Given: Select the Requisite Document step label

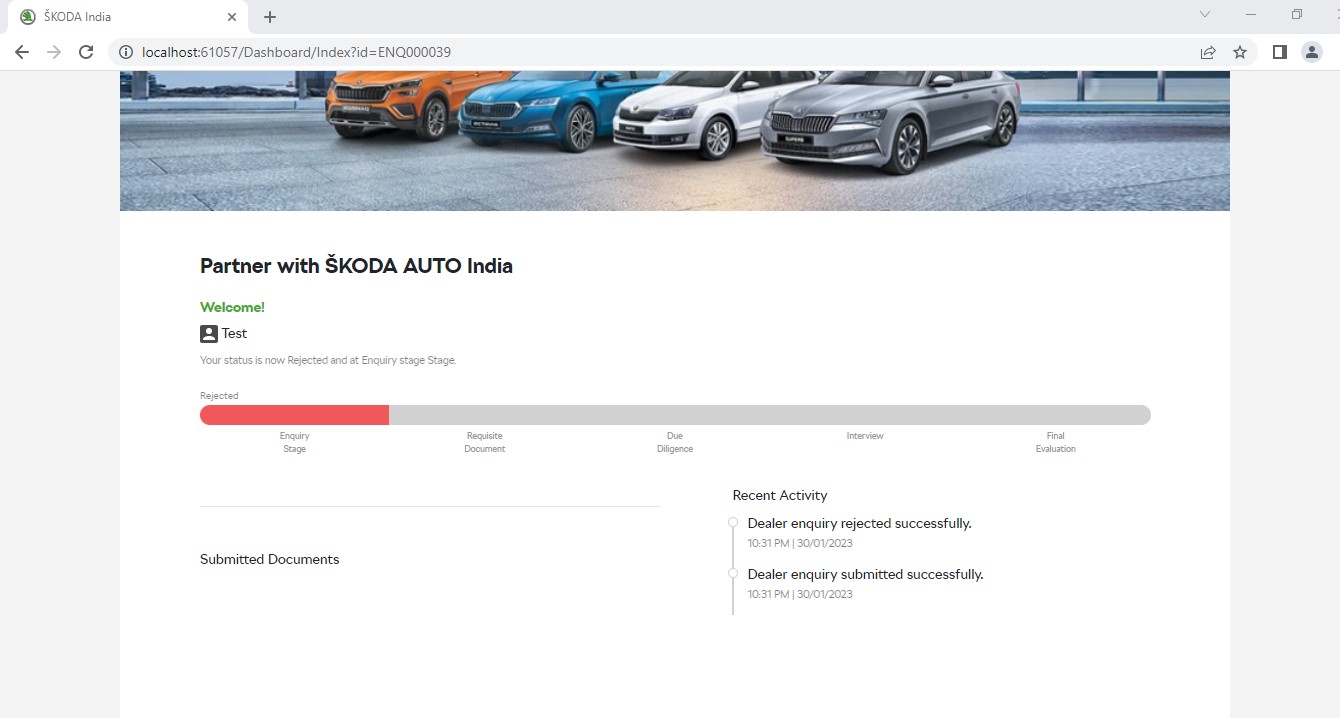Looking at the screenshot, I should tap(485, 442).
